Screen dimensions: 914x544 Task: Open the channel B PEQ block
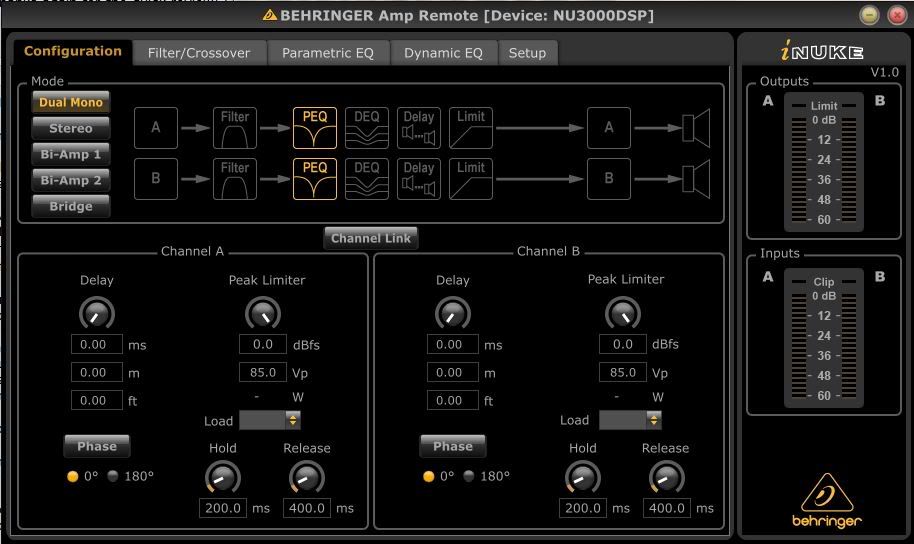pos(315,179)
